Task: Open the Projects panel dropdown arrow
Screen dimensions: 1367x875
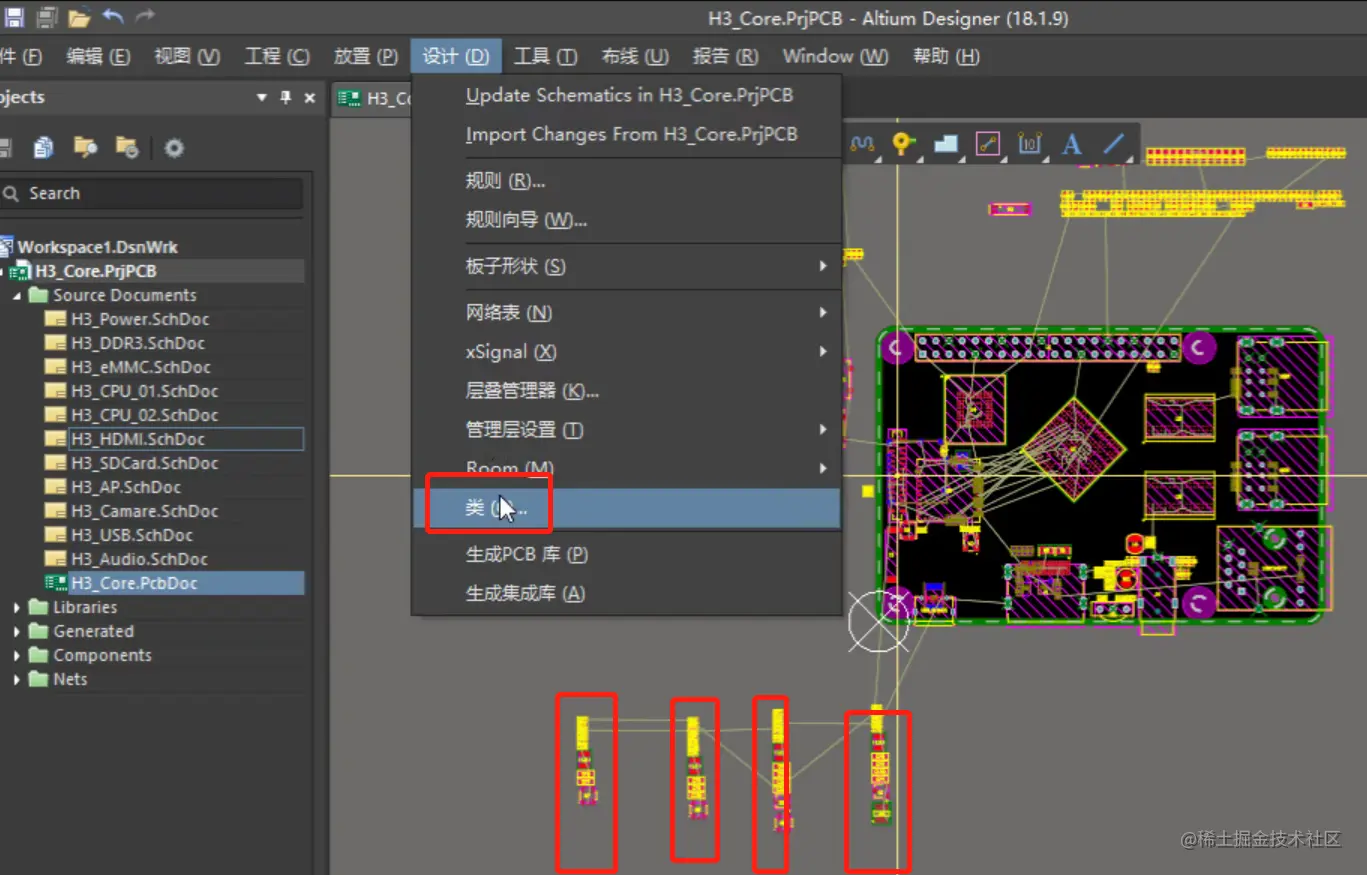Action: pos(262,97)
